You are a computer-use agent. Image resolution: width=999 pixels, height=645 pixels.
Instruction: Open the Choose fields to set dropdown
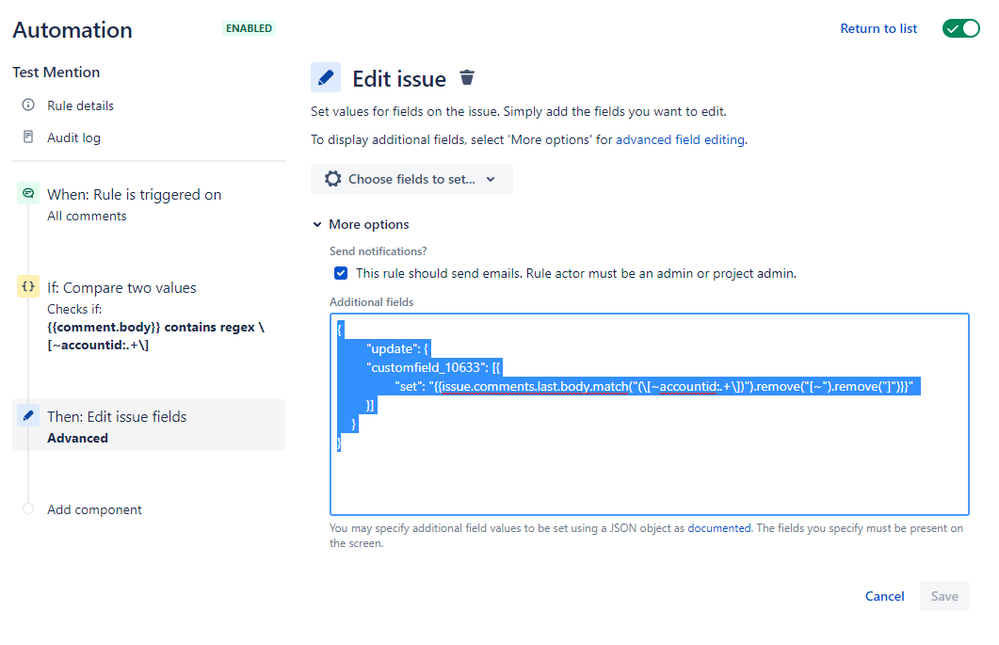411,179
